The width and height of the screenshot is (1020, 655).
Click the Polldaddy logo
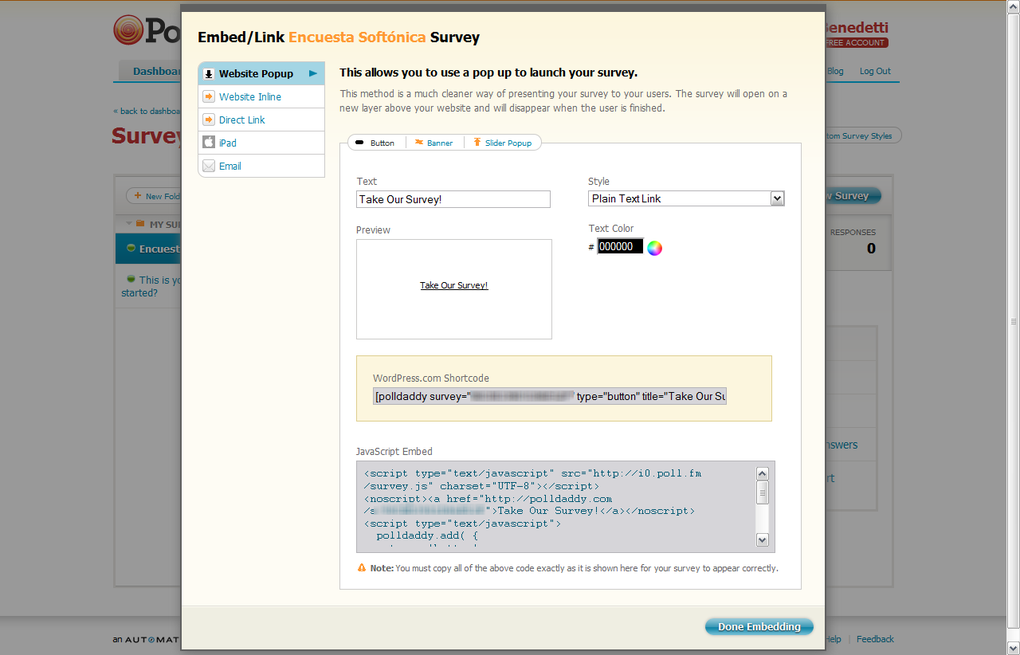[130, 30]
